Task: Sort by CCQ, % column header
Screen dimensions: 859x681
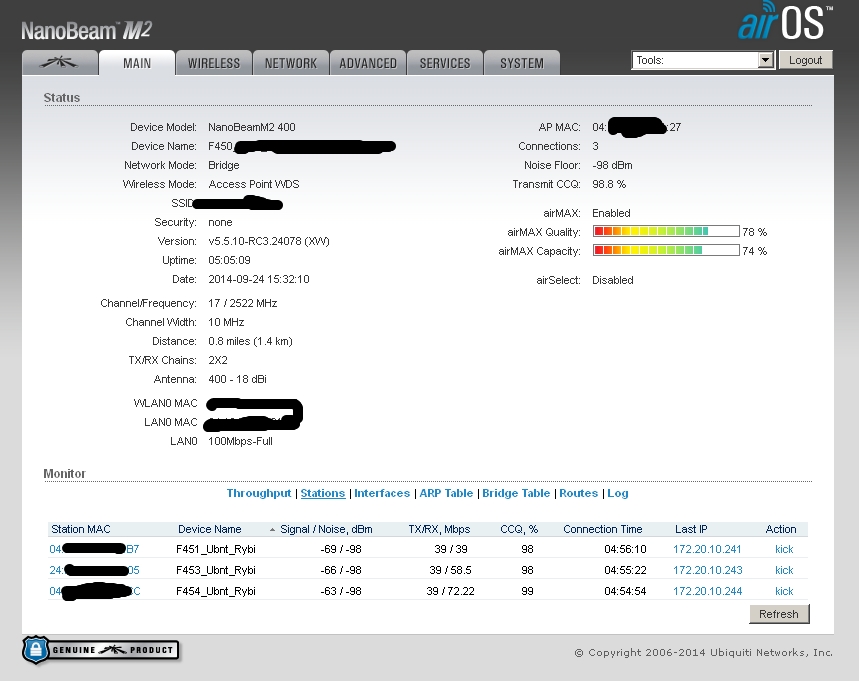Action: [519, 529]
